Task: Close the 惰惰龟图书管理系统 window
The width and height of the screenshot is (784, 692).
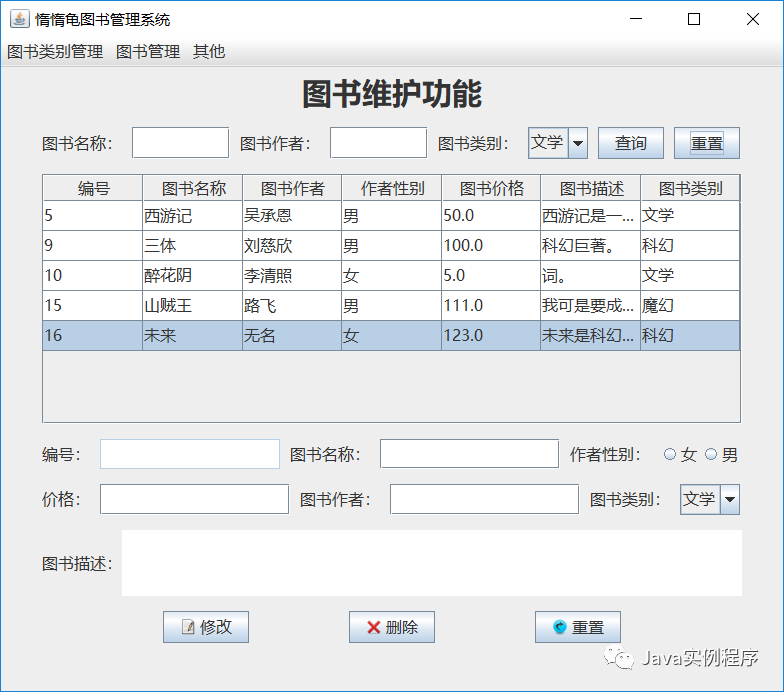Action: point(752,19)
